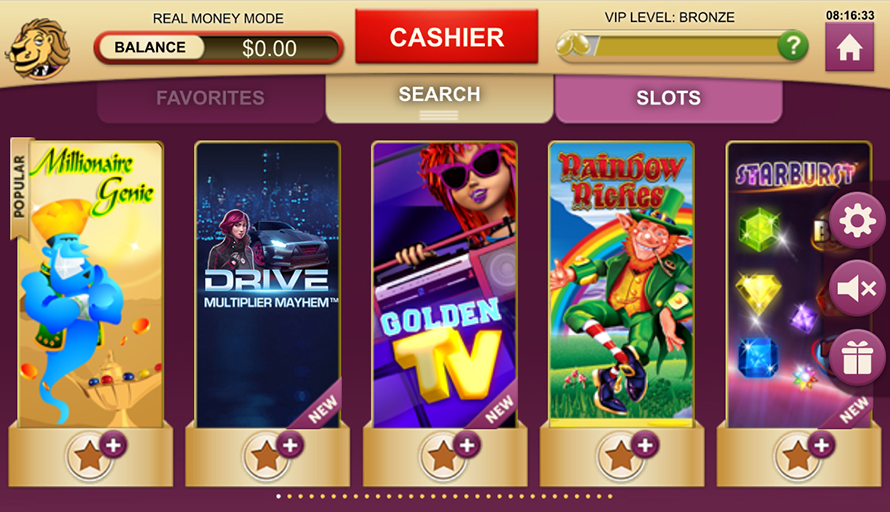The height and width of the screenshot is (512, 890).
Task: Open the home icon button
Action: point(849,47)
